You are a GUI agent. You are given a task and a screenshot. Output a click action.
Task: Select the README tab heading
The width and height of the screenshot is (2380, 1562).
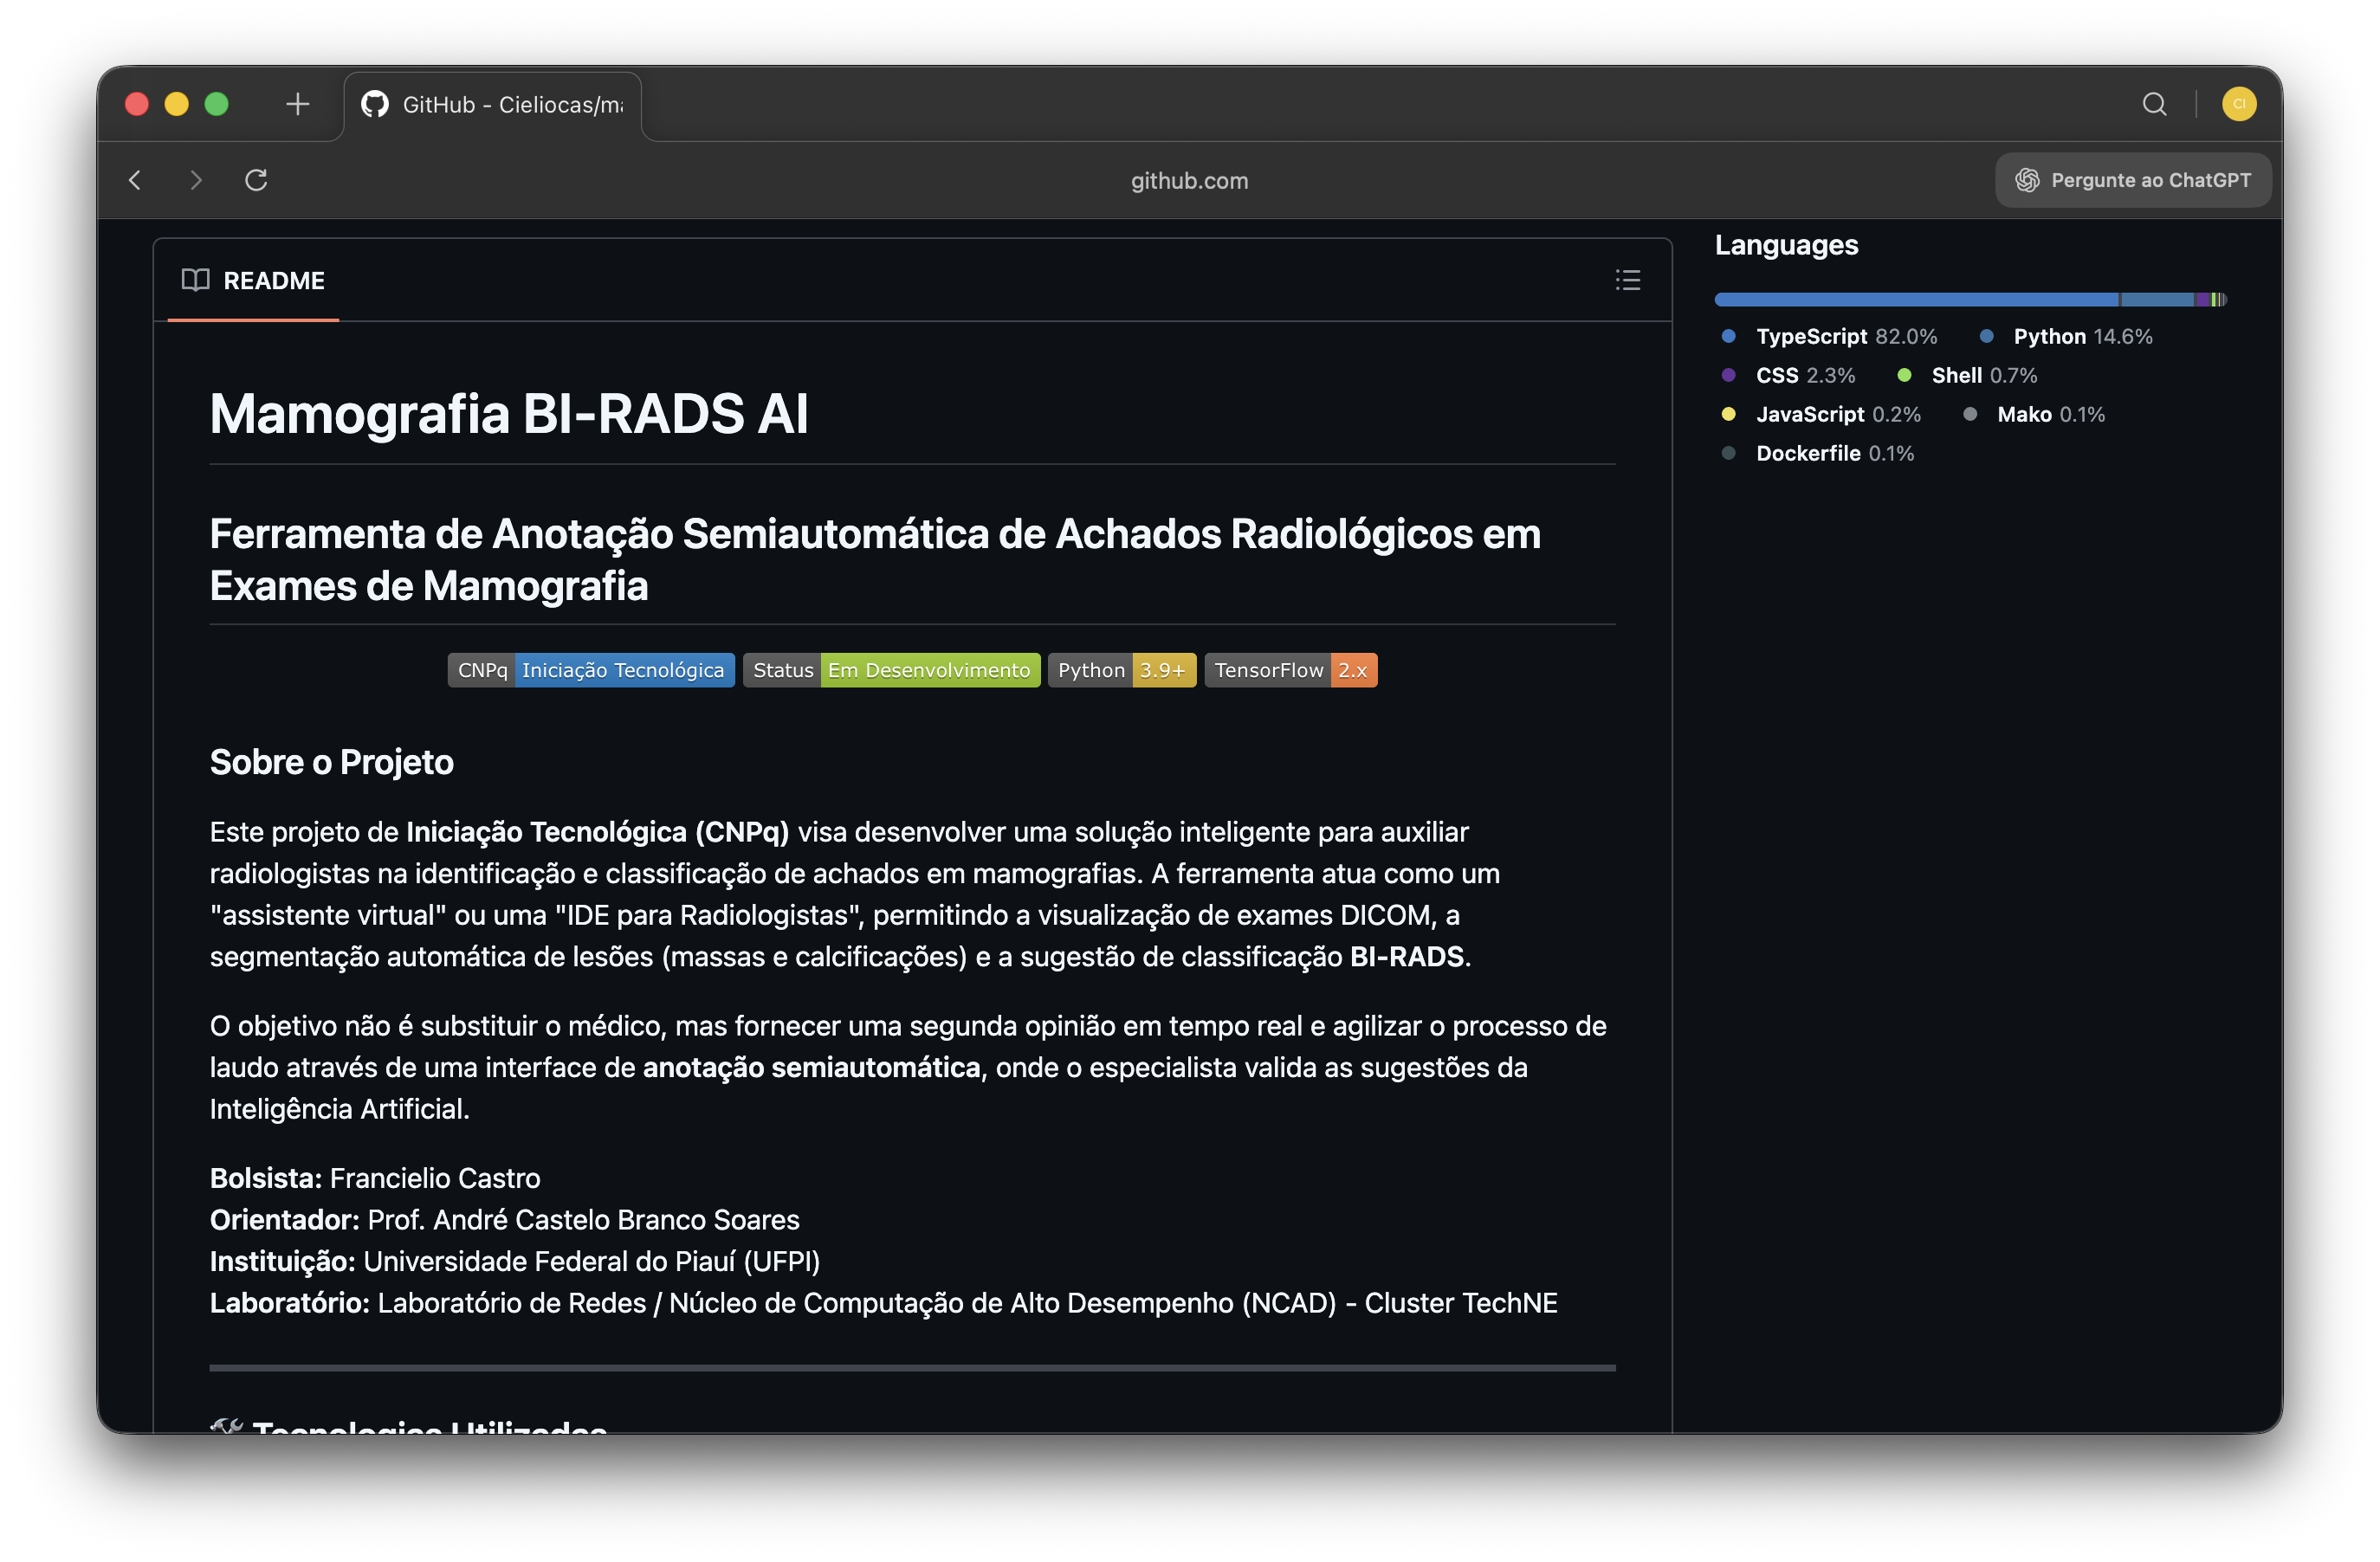[274, 281]
